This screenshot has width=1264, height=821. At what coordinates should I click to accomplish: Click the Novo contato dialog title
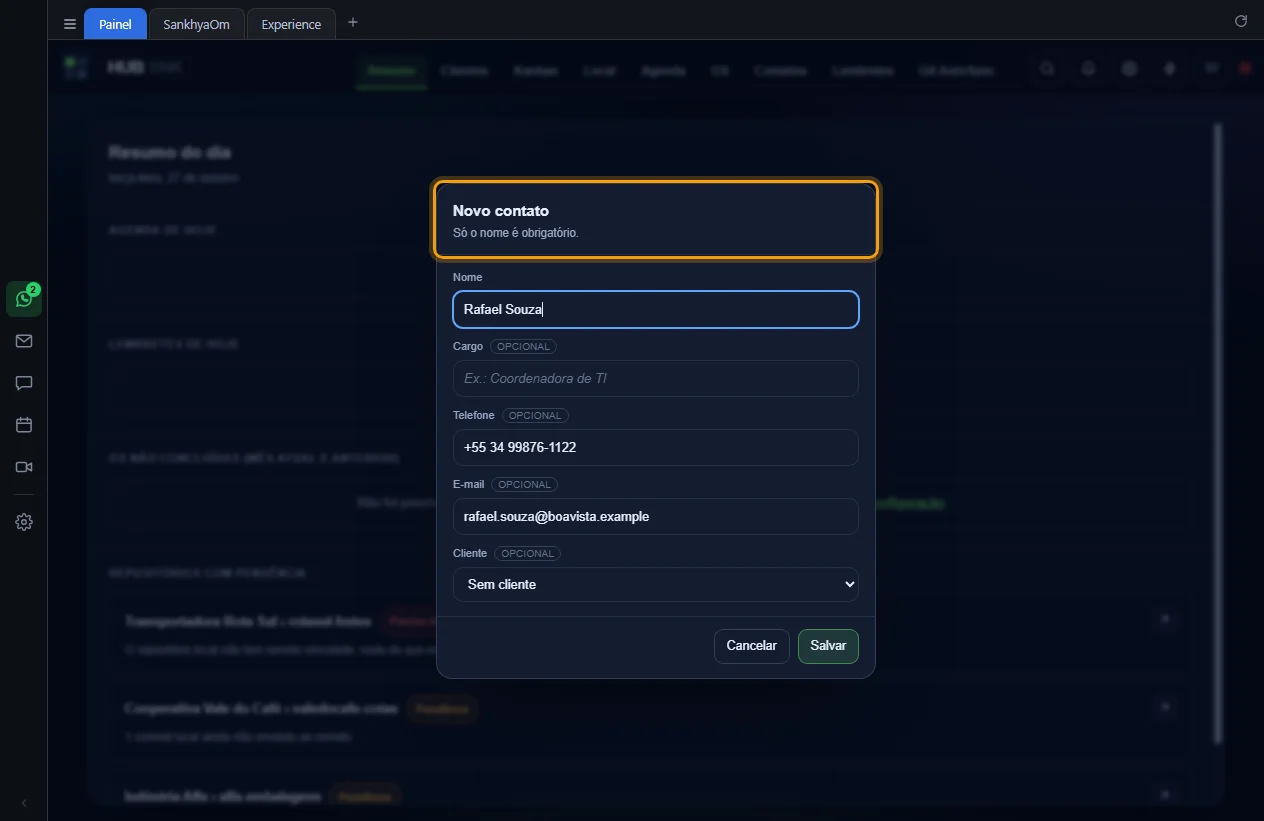(501, 211)
